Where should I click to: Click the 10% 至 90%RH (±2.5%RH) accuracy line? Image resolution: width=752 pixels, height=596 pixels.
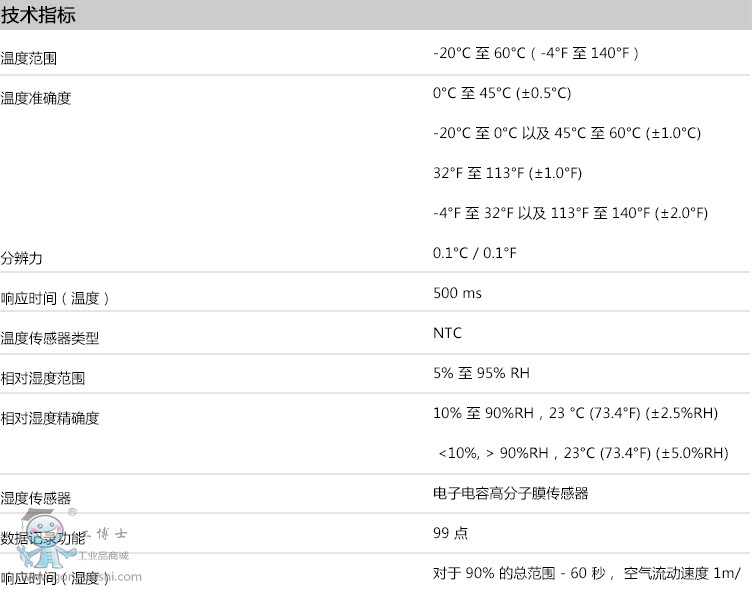pyautogui.click(x=575, y=413)
